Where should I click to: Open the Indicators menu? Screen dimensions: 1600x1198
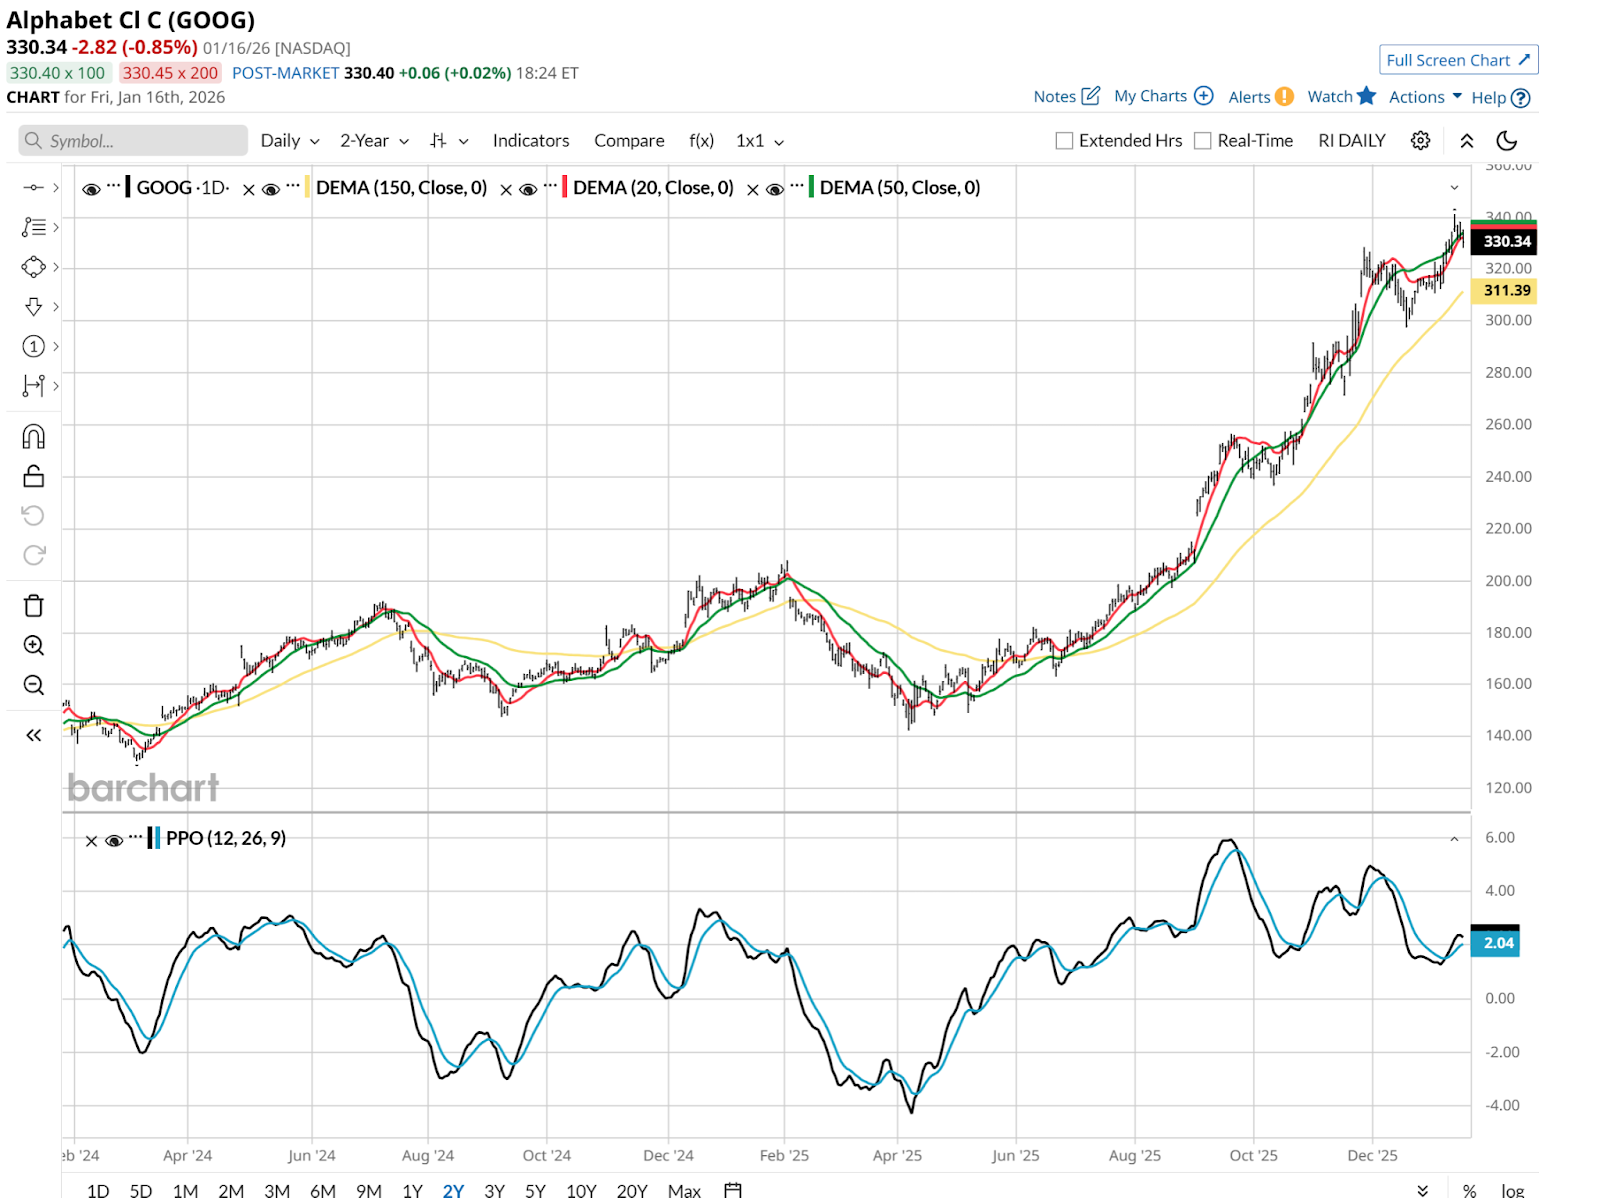[x=530, y=141]
